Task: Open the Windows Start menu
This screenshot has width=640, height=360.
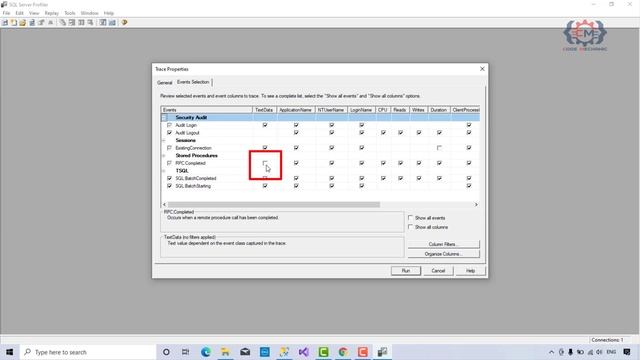Action: [9, 352]
